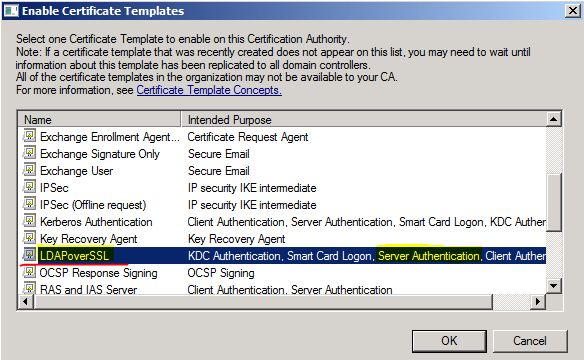Click the OCSP Response Signing template icon
The height and width of the screenshot is (360, 584).
[x=29, y=272]
